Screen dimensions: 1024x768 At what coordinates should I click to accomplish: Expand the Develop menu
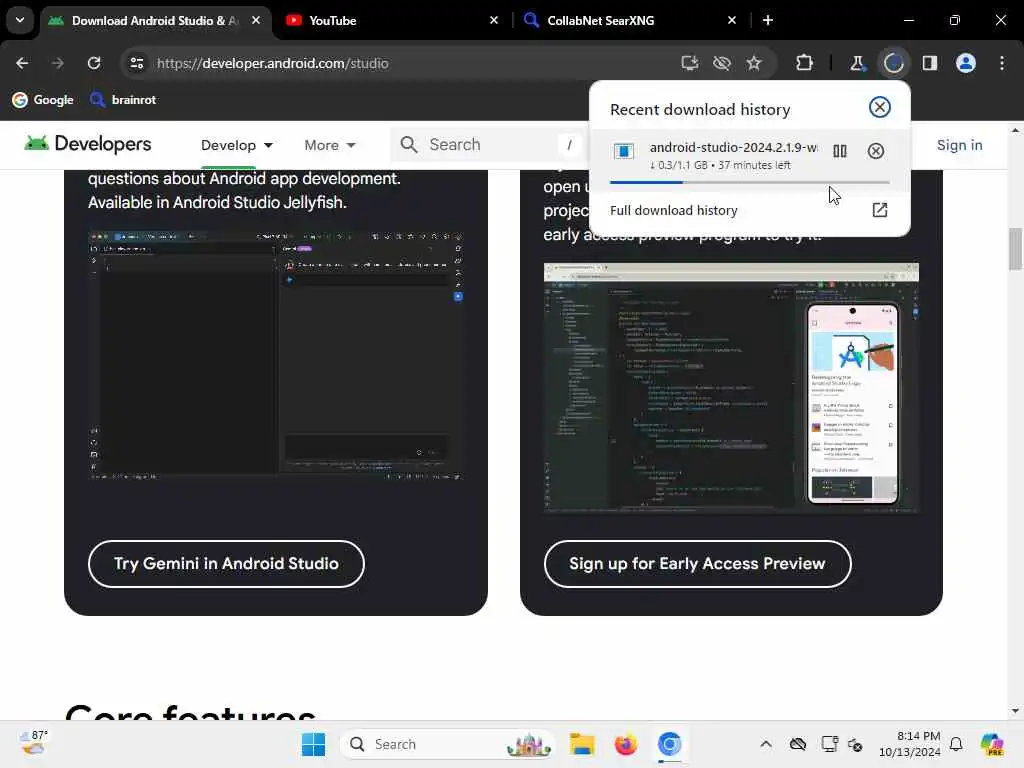point(236,145)
